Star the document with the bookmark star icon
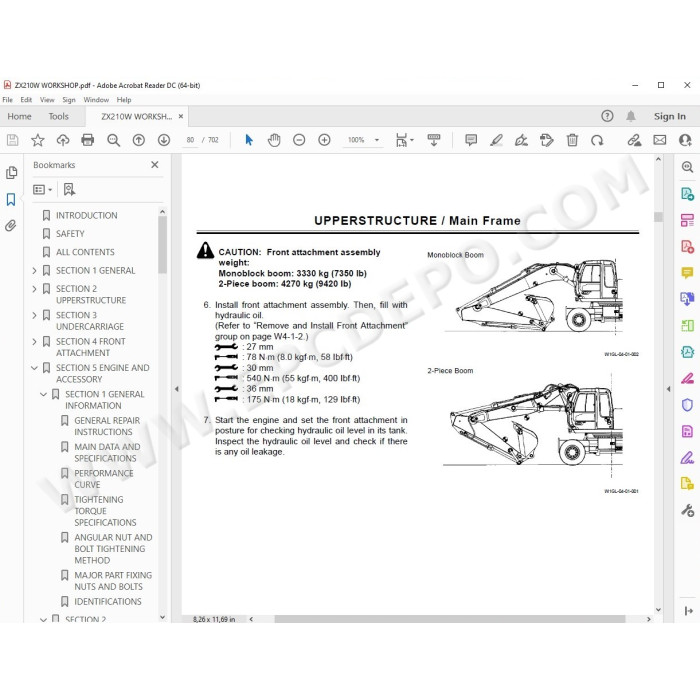The height and width of the screenshot is (700, 700). pyautogui.click(x=38, y=140)
